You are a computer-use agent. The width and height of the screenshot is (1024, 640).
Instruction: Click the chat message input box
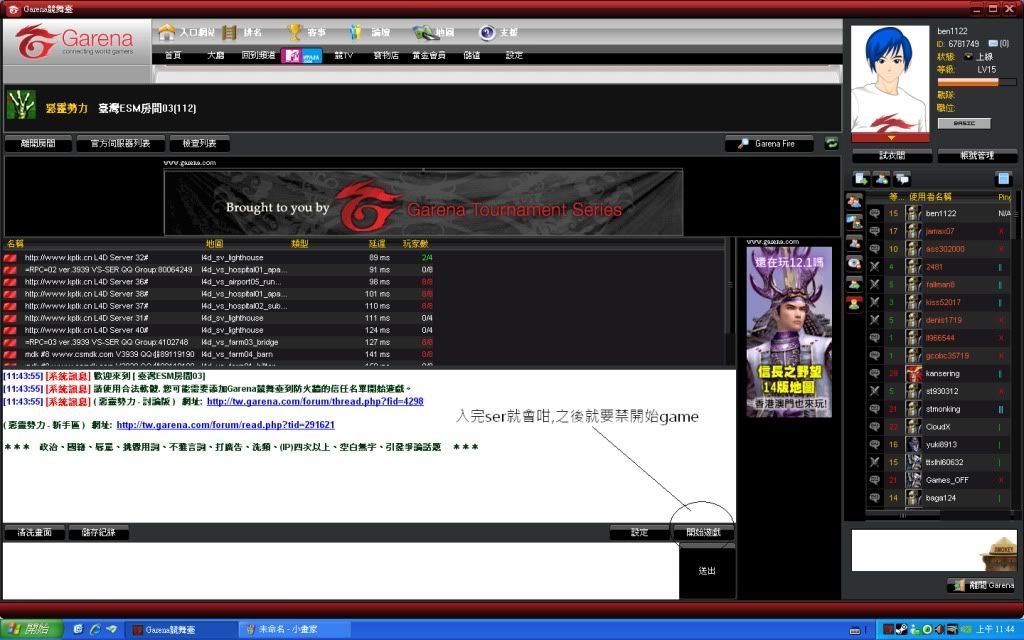click(x=341, y=570)
